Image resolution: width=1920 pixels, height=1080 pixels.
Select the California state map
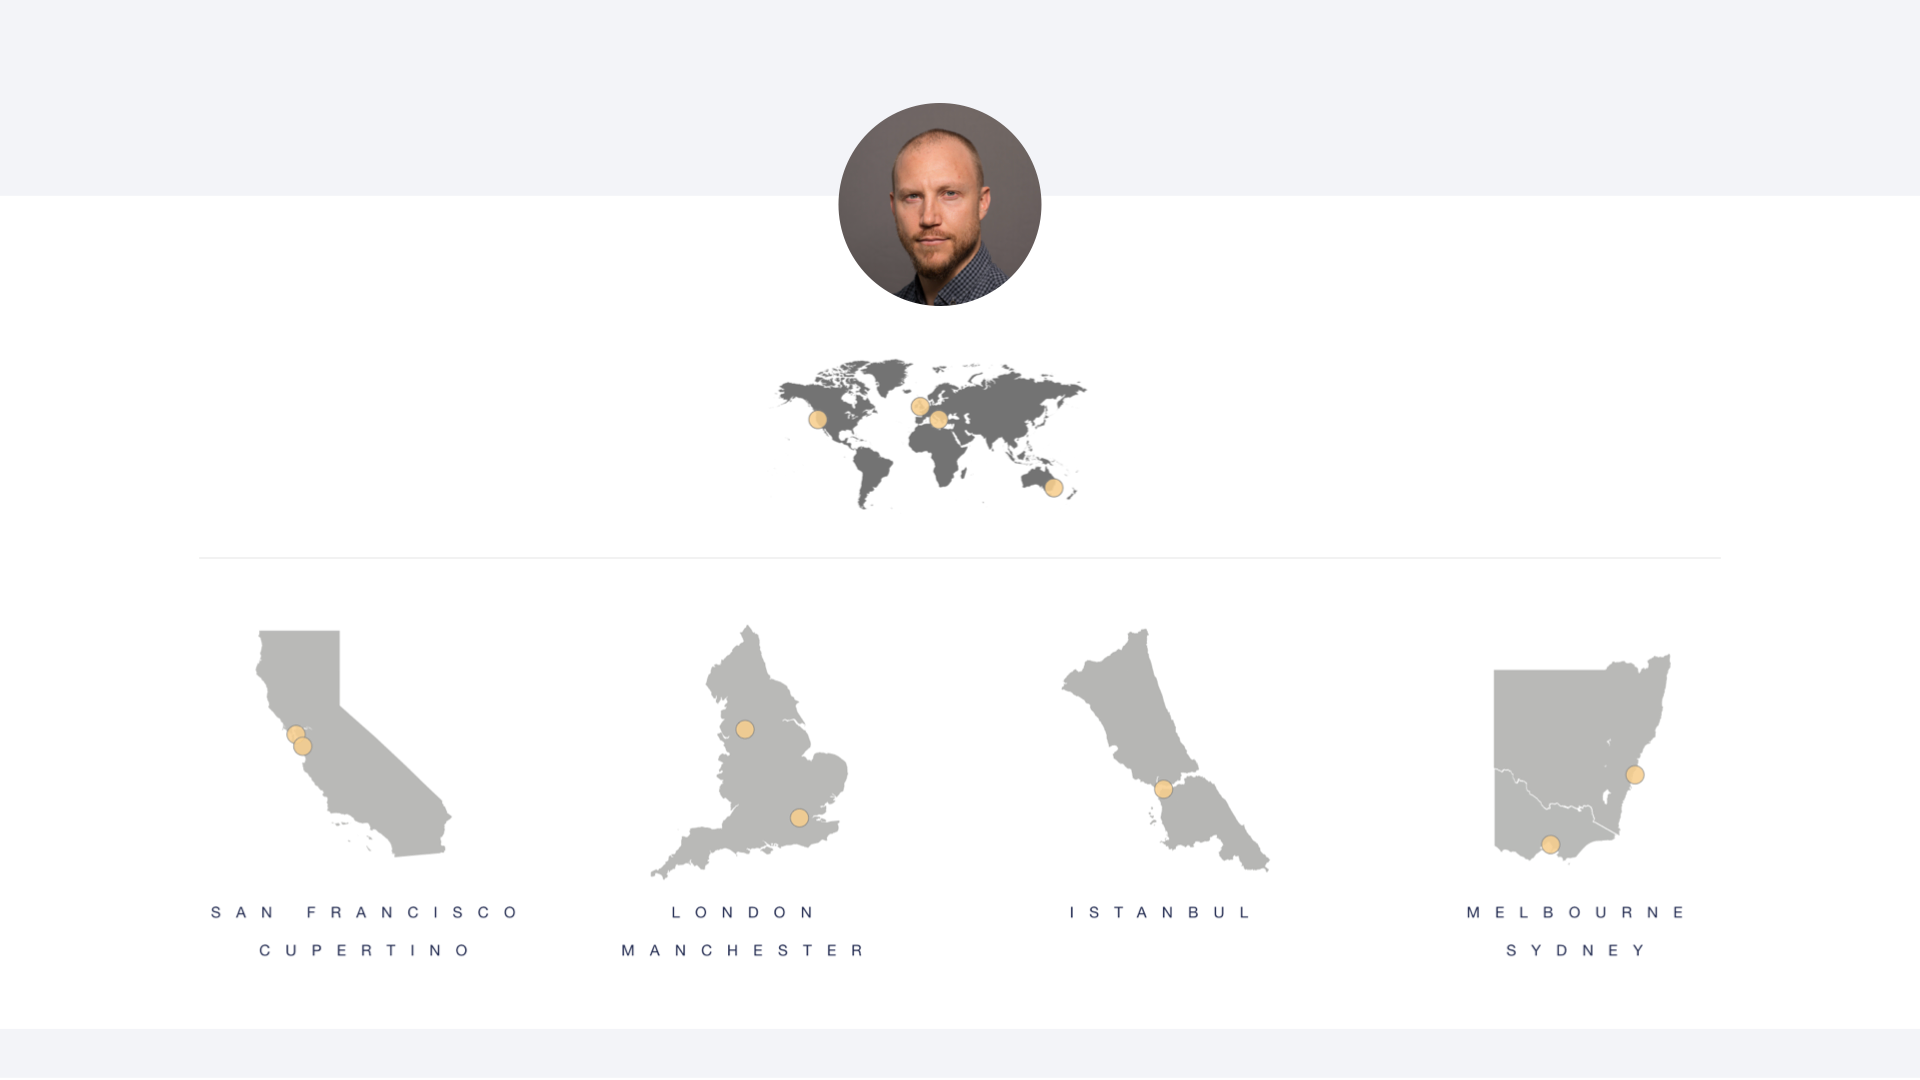click(353, 743)
